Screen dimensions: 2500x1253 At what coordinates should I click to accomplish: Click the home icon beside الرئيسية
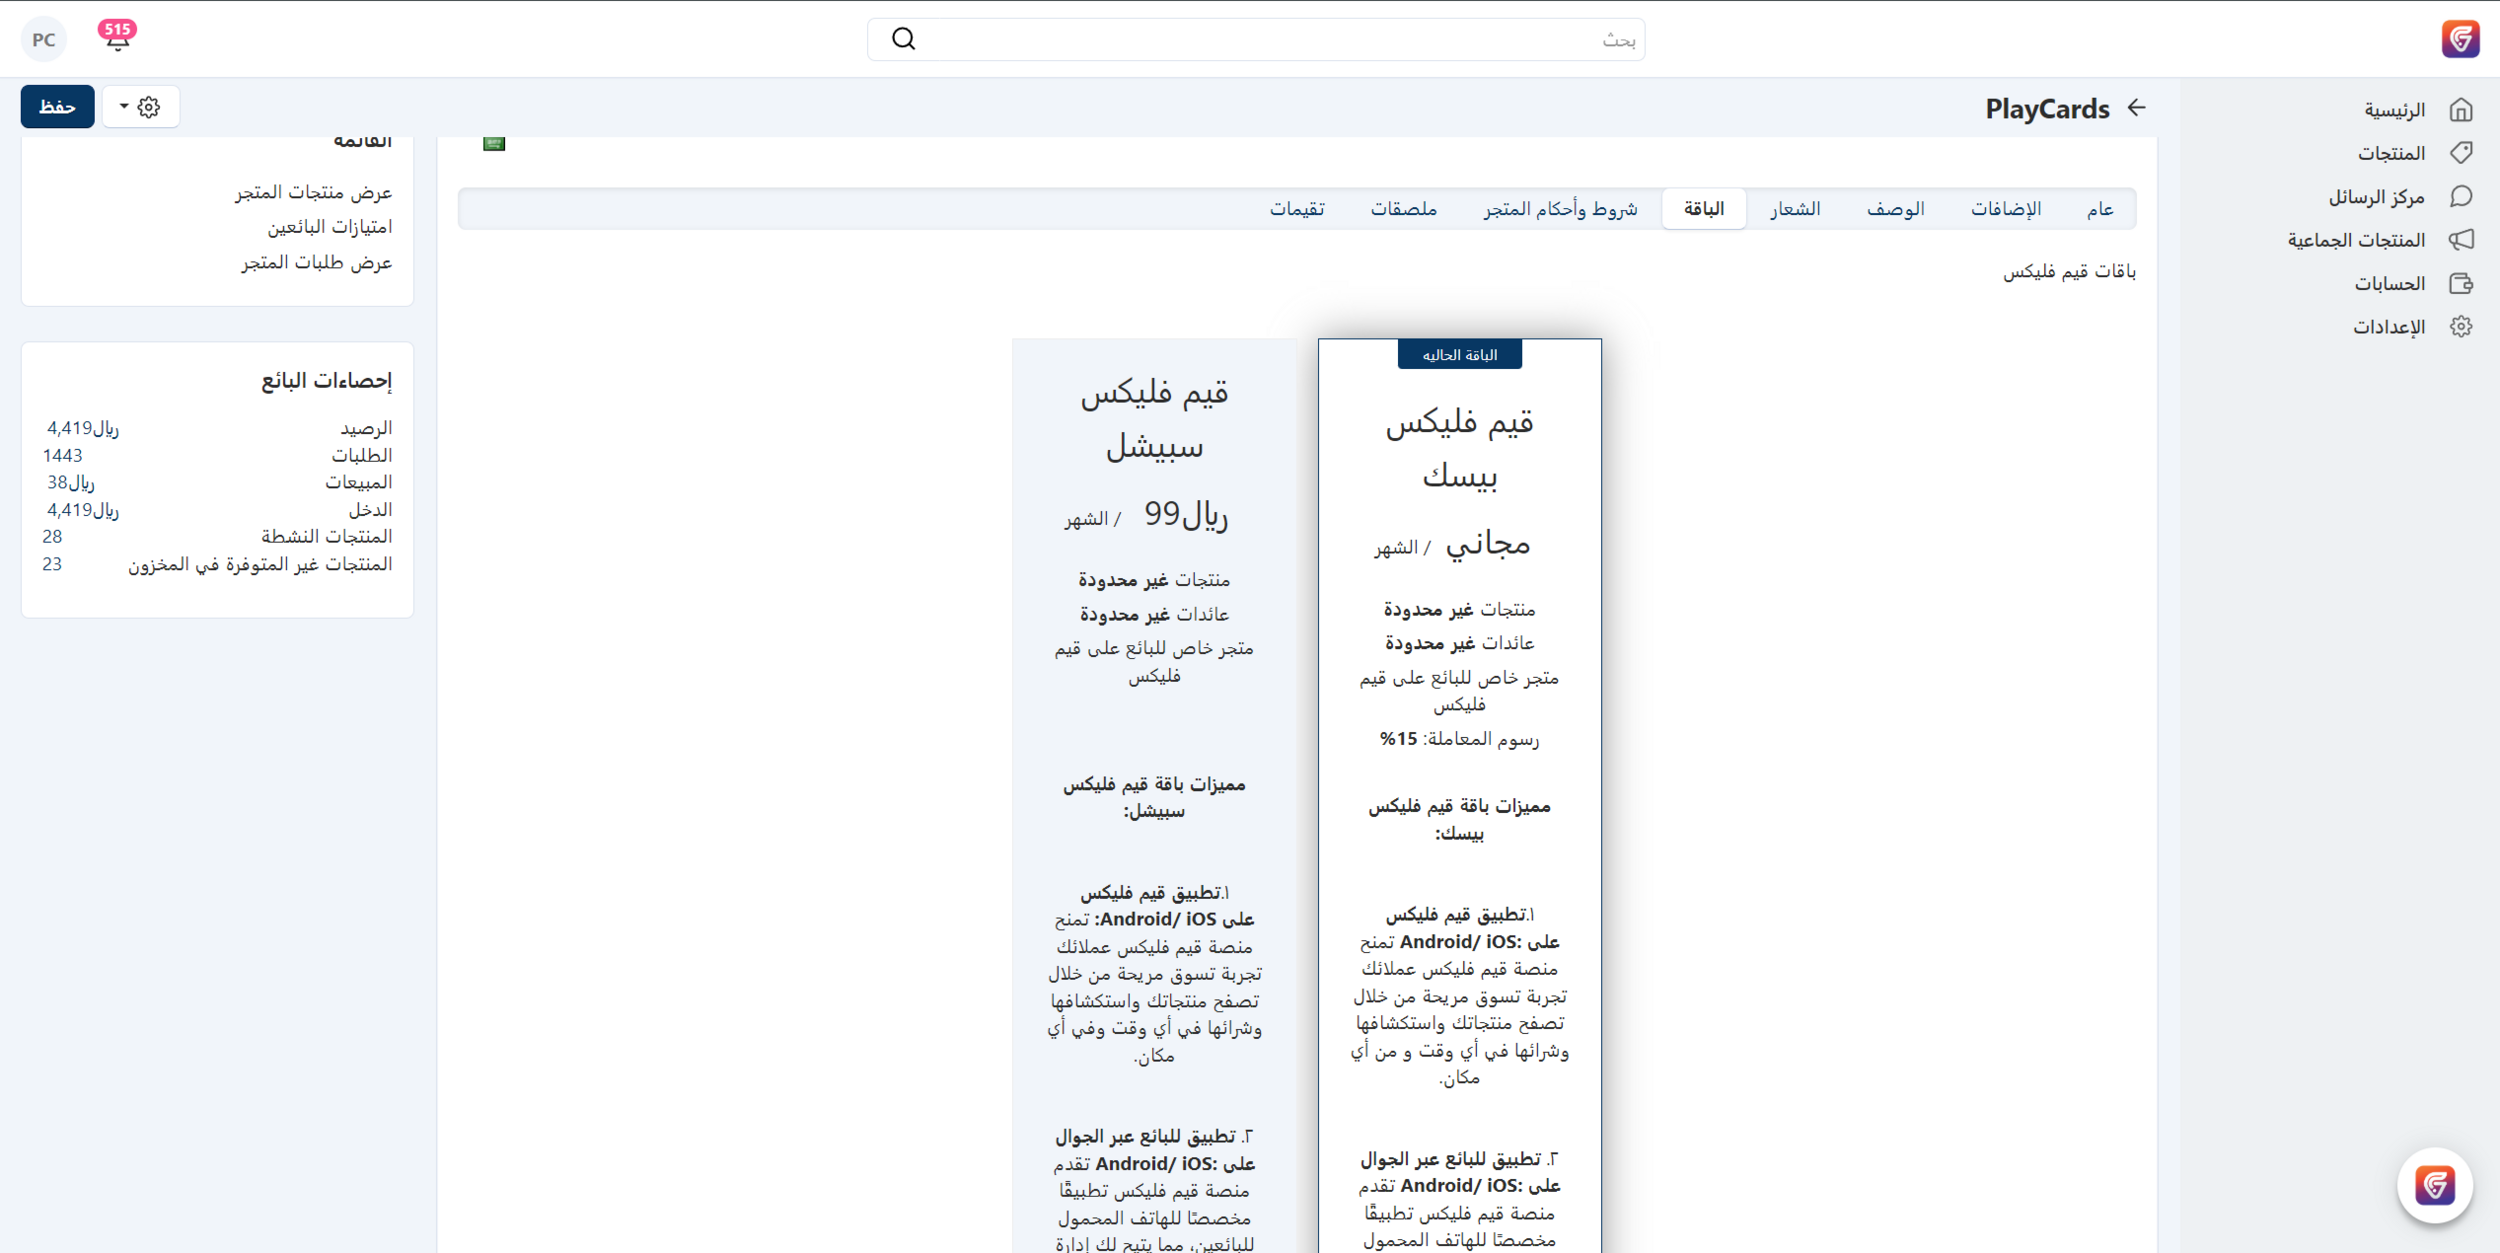point(2460,109)
